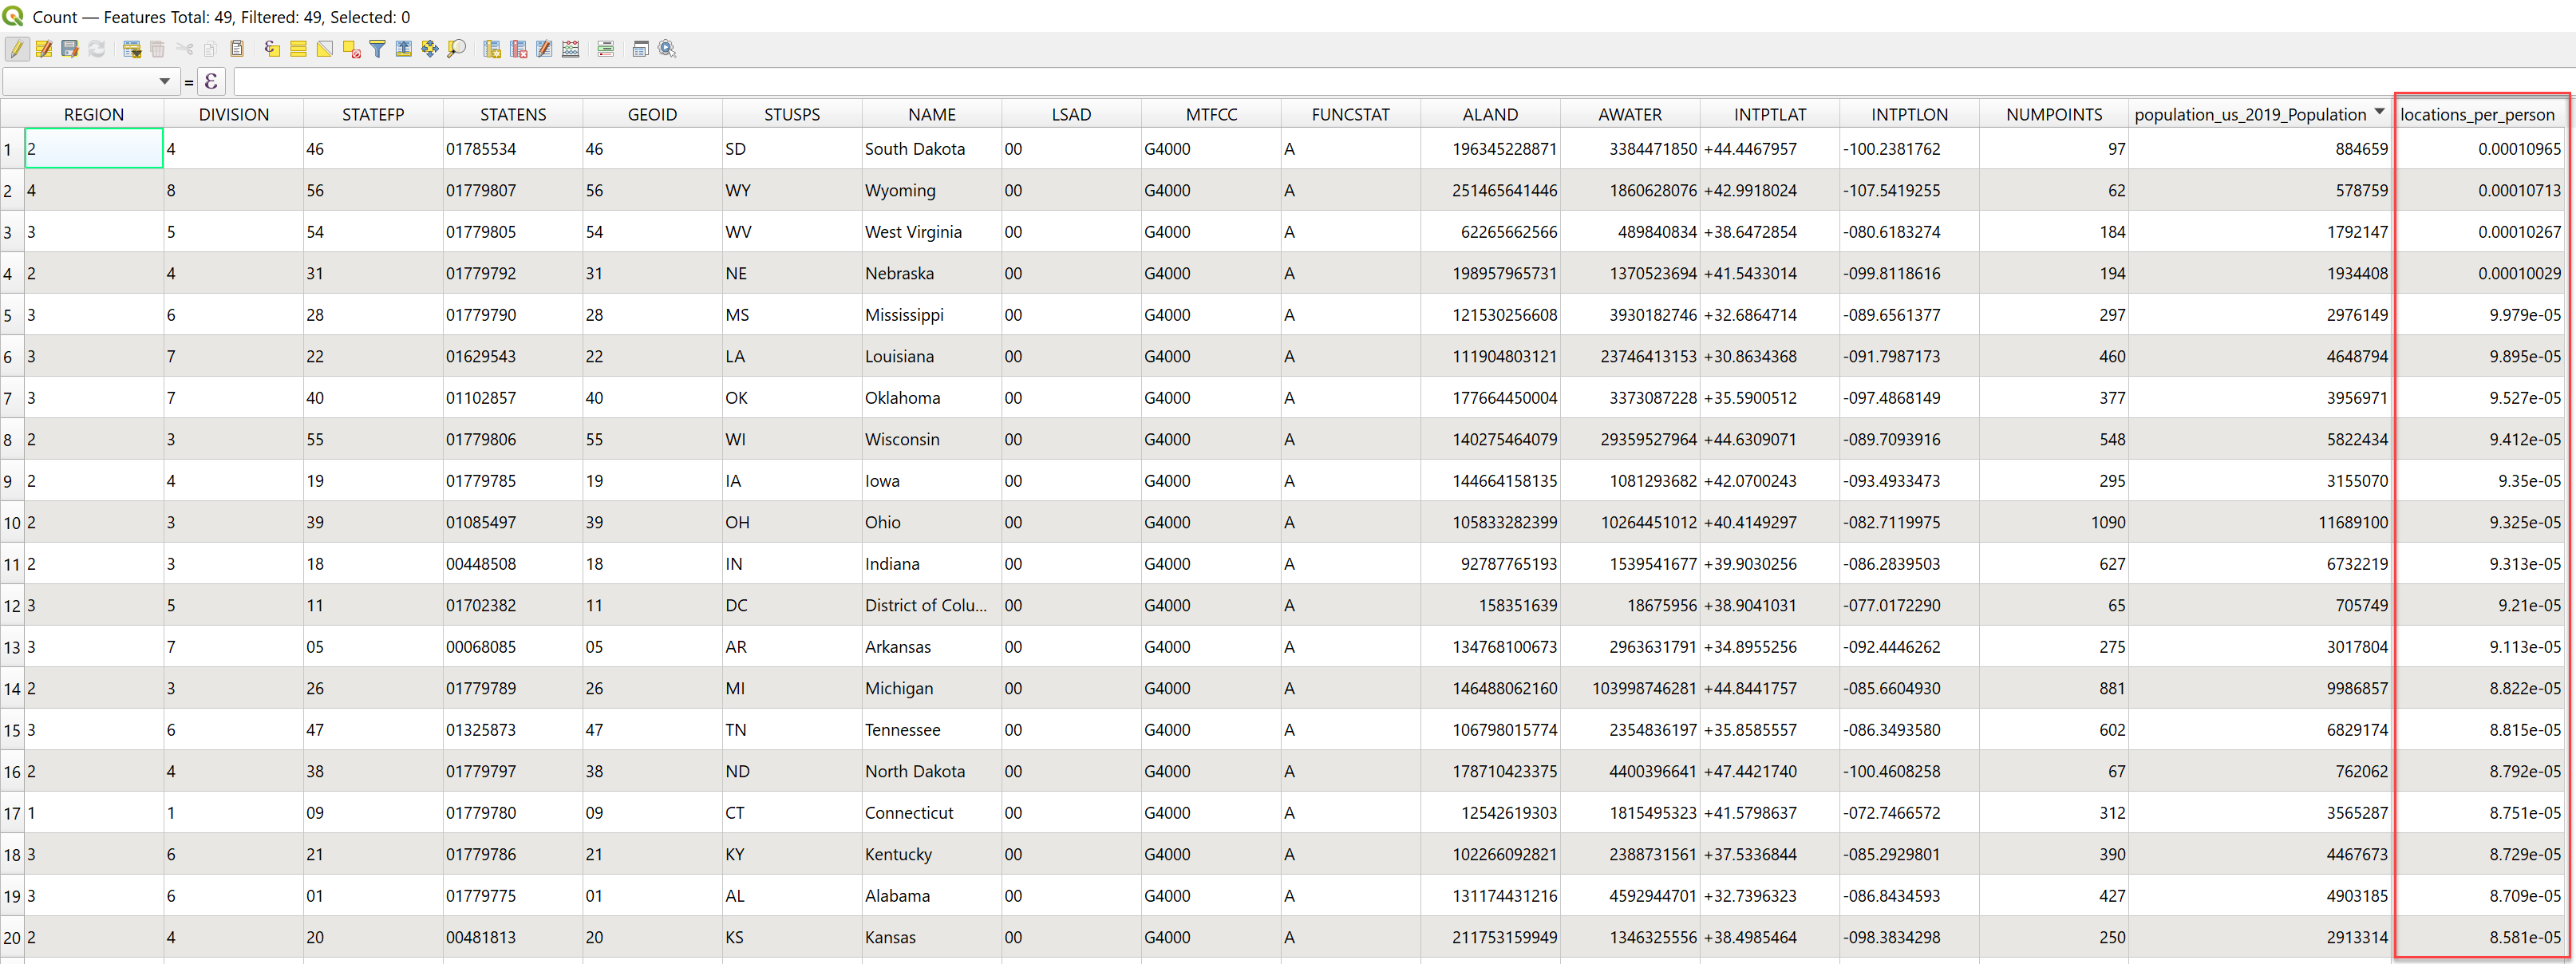This screenshot has height=964, width=2576.
Task: Copy selected rows to the clipboard
Action: coord(210,49)
